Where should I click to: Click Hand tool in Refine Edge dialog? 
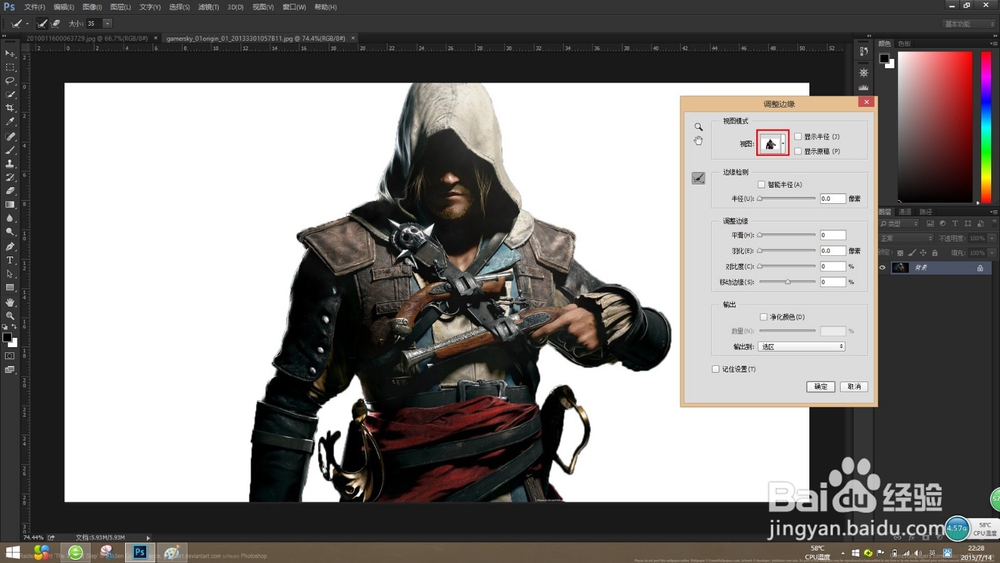(x=698, y=141)
